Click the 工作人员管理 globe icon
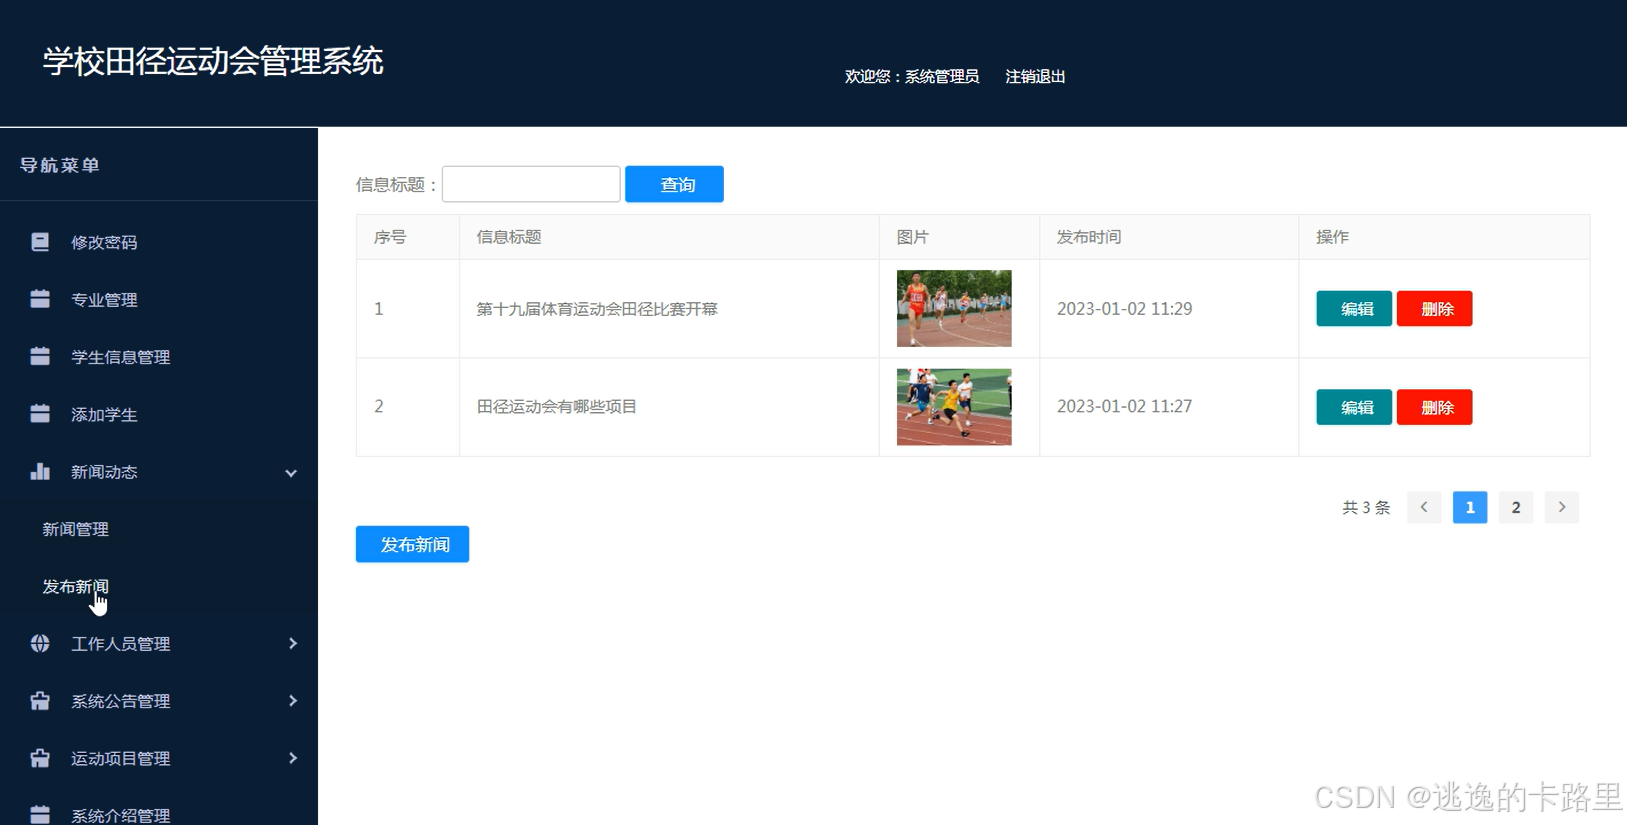Image resolution: width=1627 pixels, height=825 pixels. pos(40,643)
